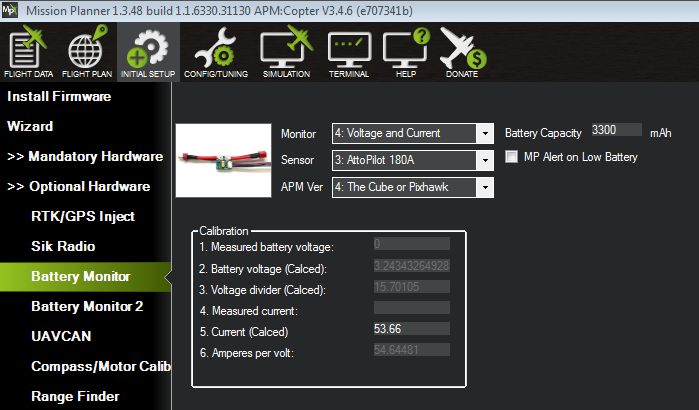Viewport: 699px width, 410px height.
Task: Open the Monitor dropdown arrow
Action: [485, 133]
